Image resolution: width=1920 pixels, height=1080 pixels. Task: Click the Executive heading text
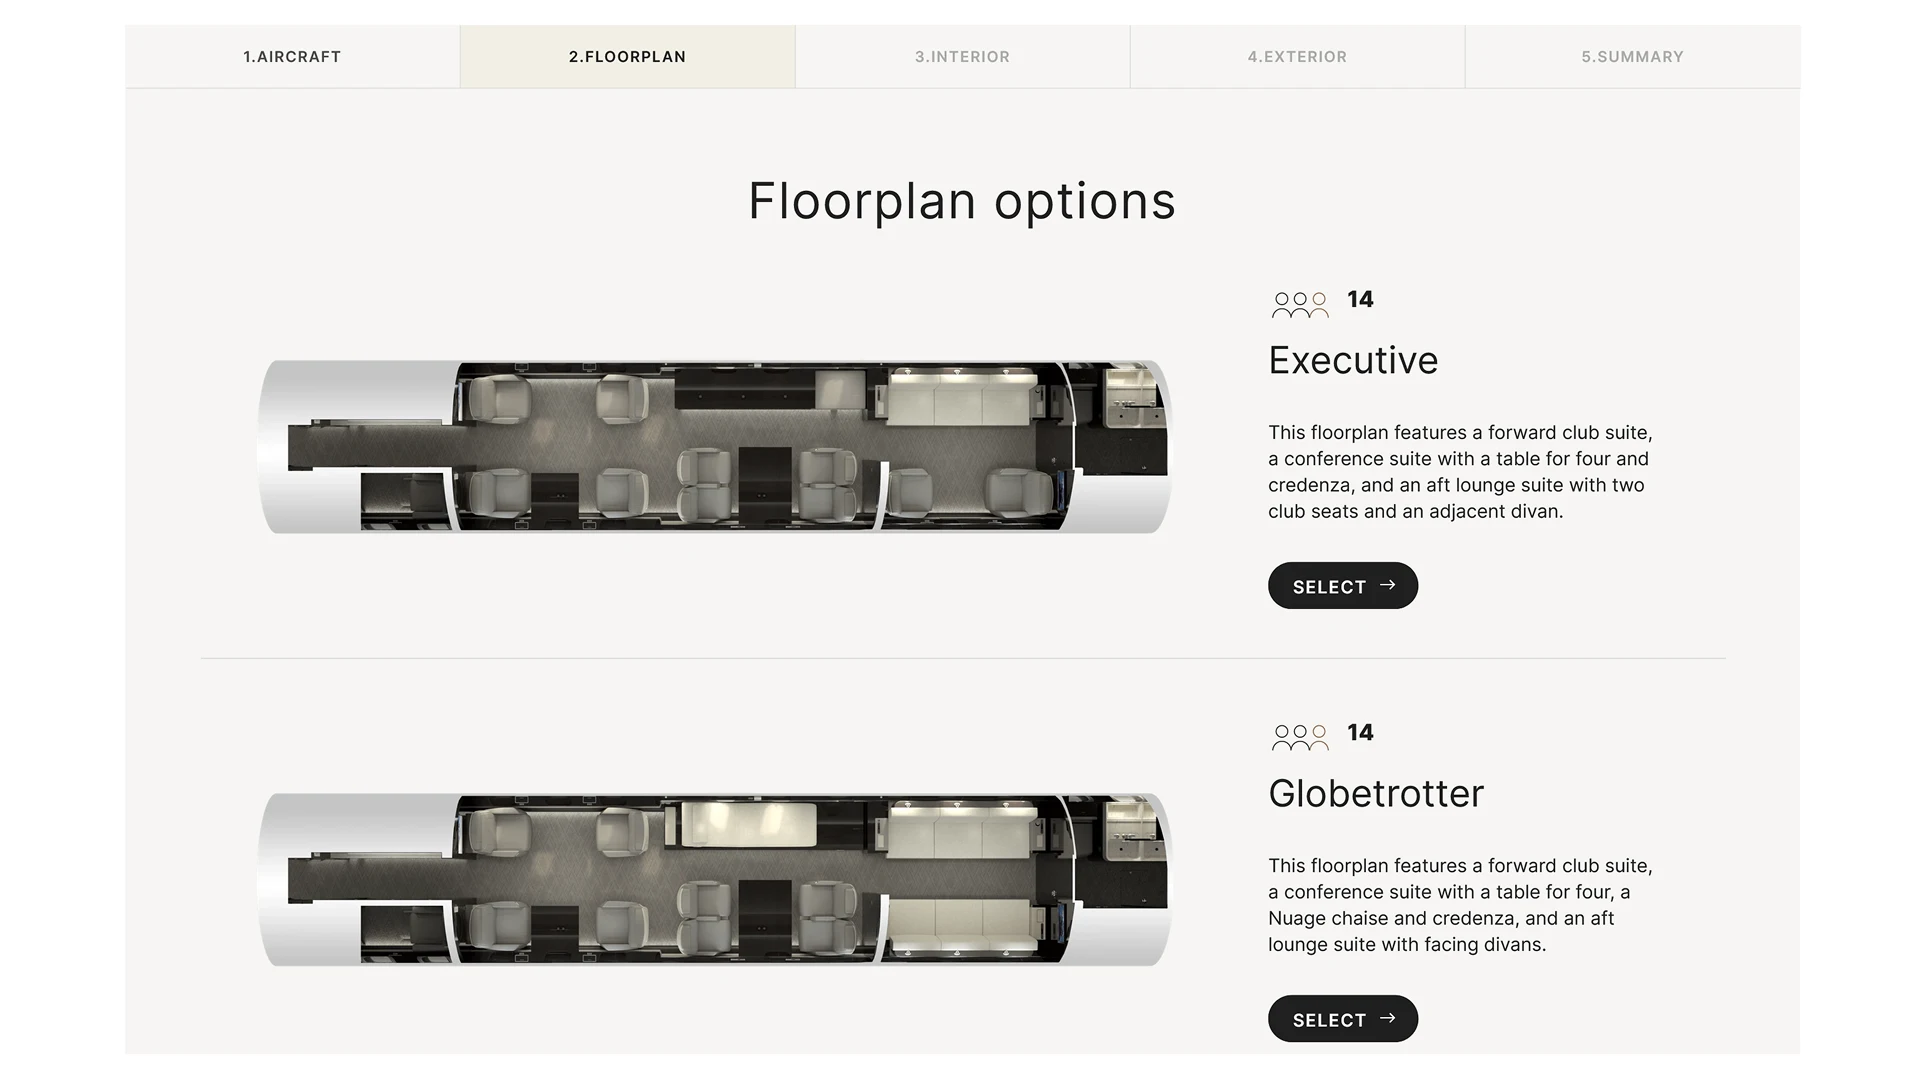pyautogui.click(x=1352, y=360)
